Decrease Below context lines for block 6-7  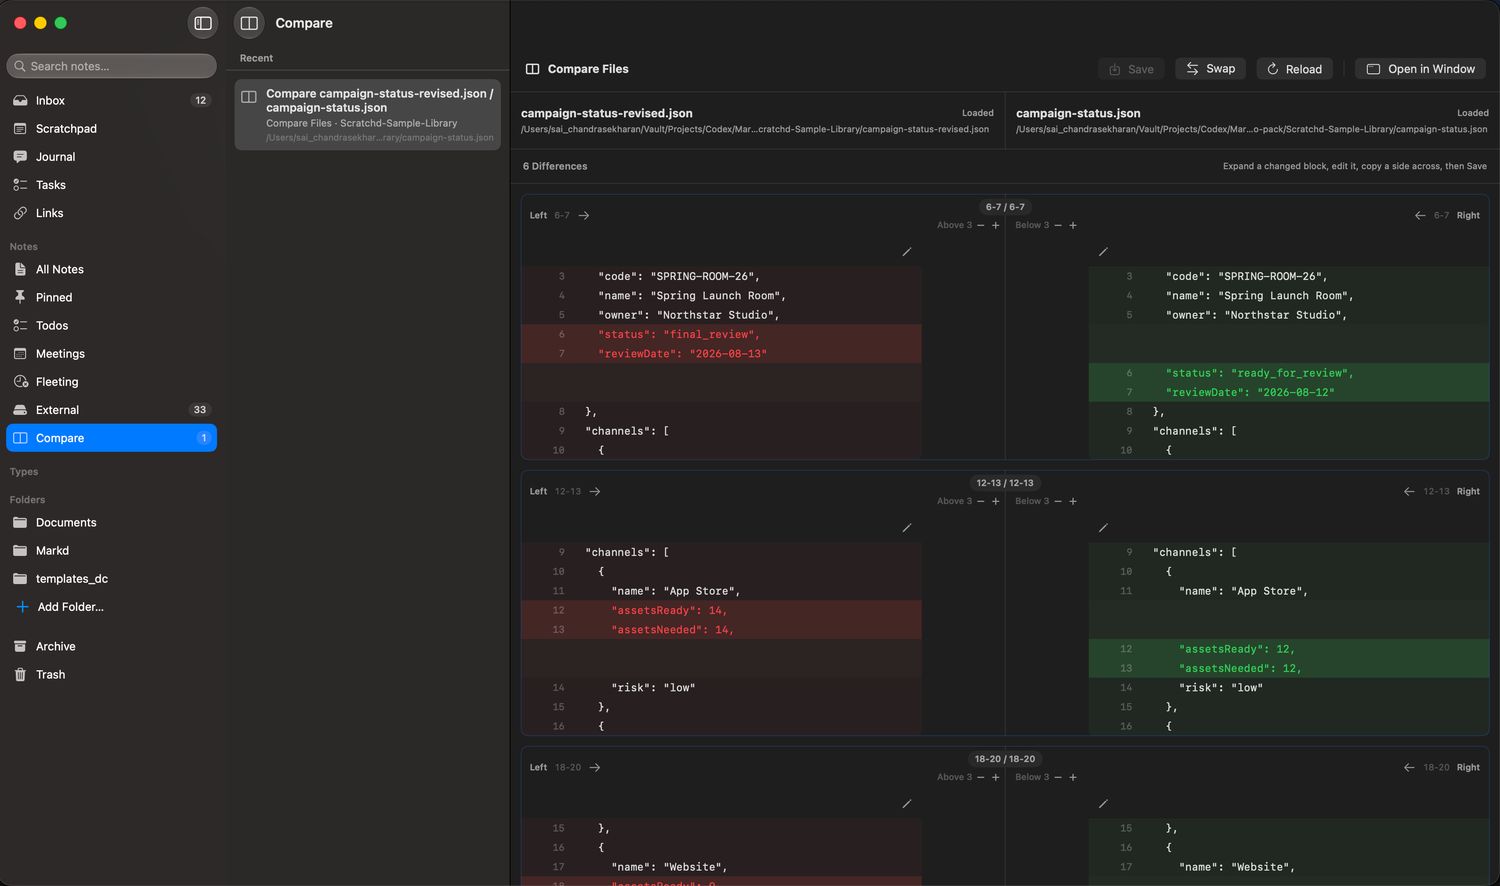tap(1058, 226)
